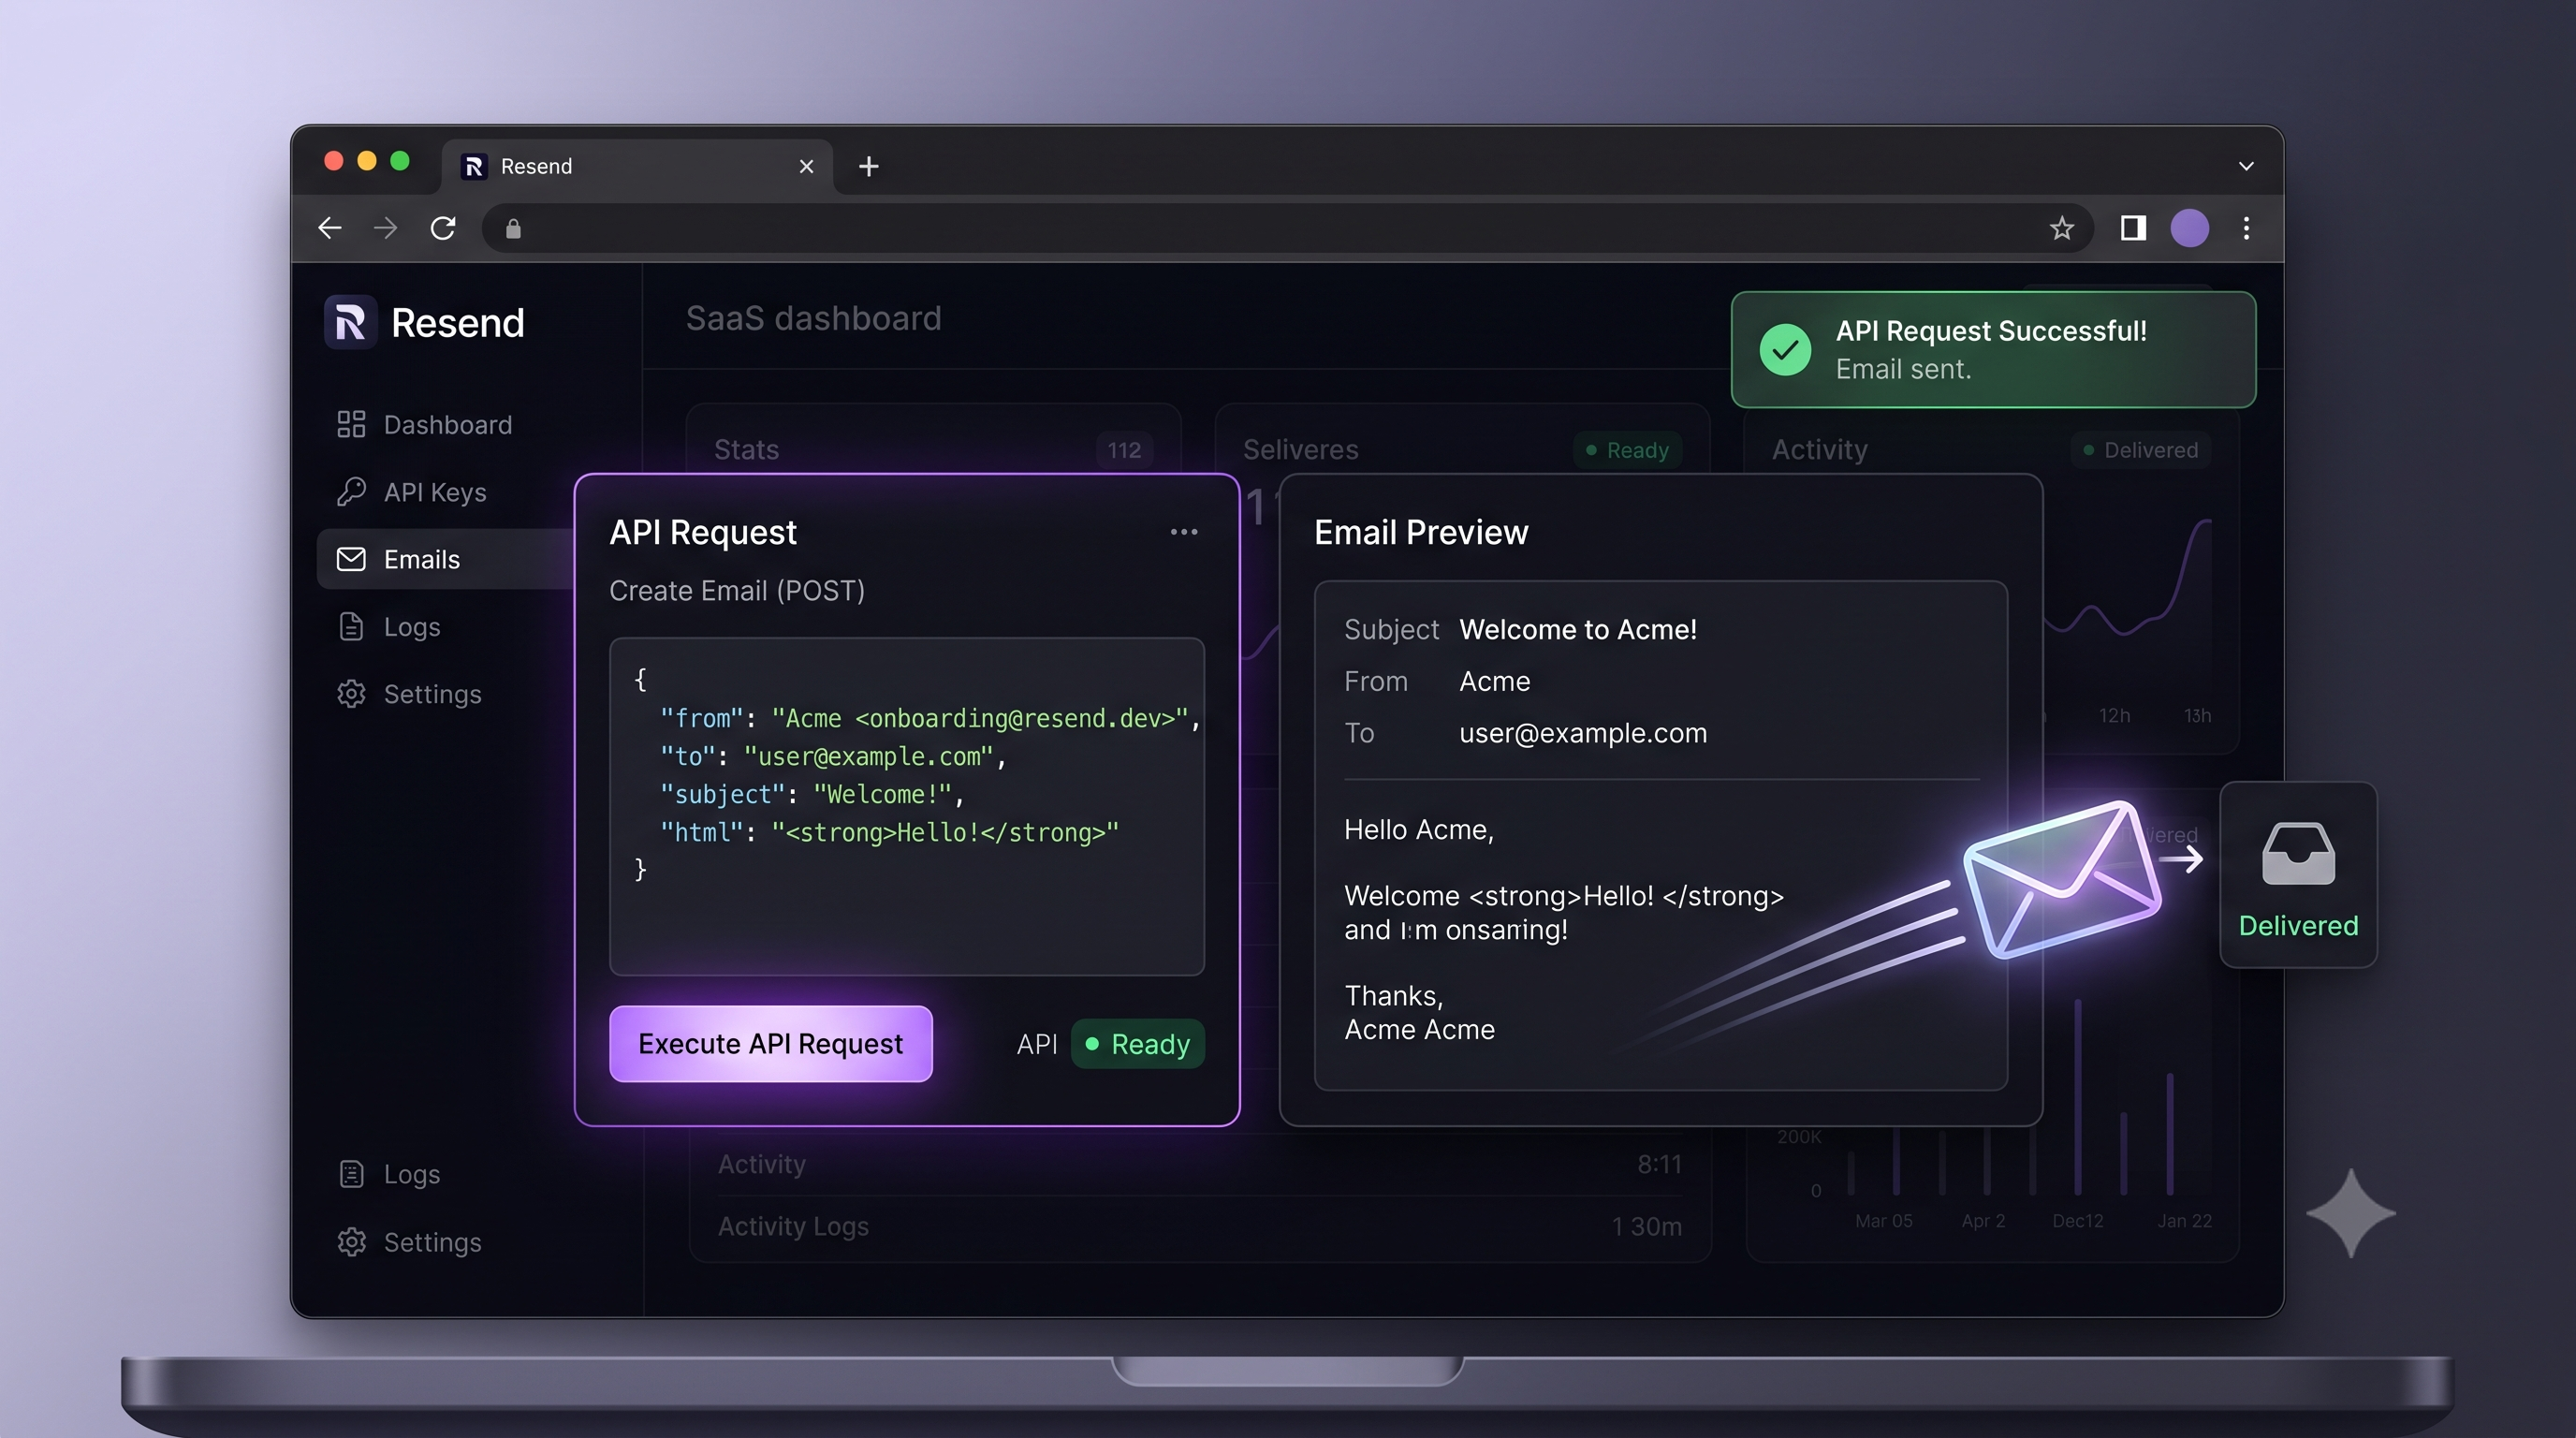Click the Delivered label under the inbox
The image size is (2576, 1438).
[2298, 926]
